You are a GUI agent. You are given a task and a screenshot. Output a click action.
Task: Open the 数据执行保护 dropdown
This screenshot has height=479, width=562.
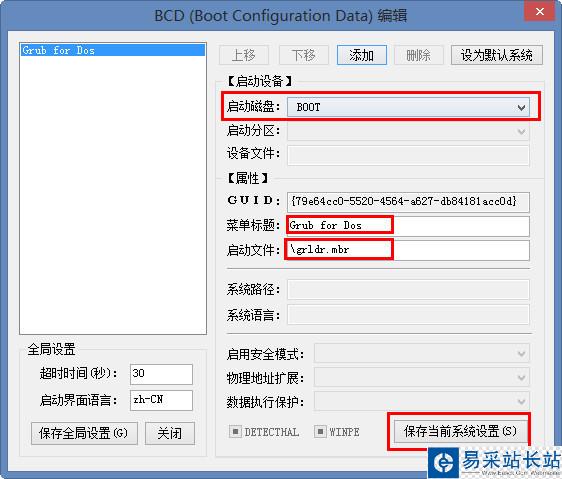tap(422, 401)
